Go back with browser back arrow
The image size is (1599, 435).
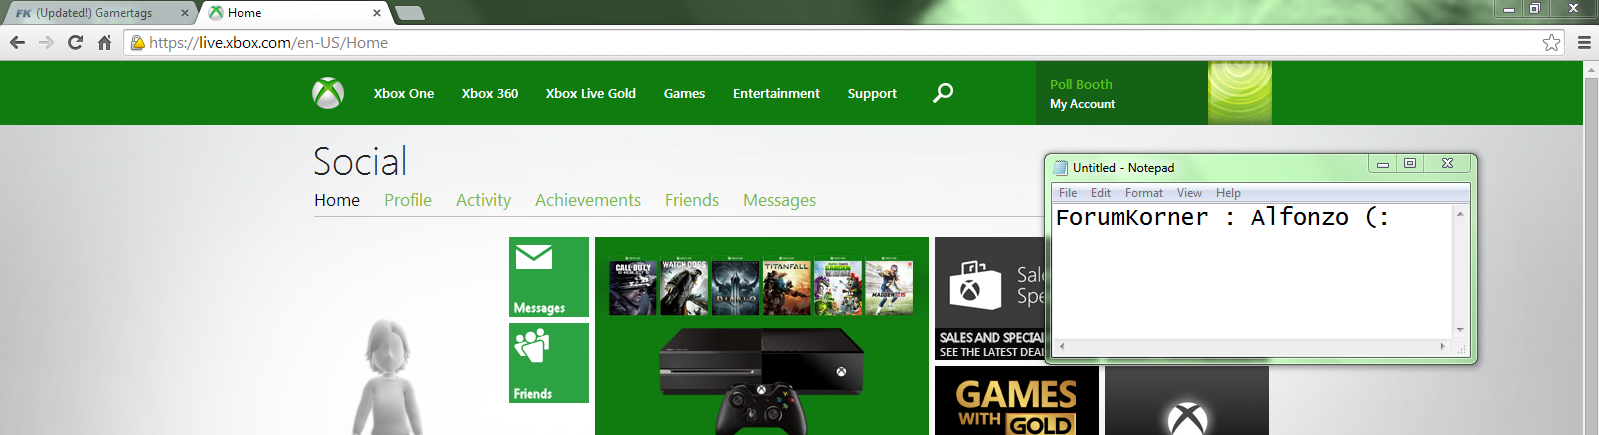[x=17, y=42]
